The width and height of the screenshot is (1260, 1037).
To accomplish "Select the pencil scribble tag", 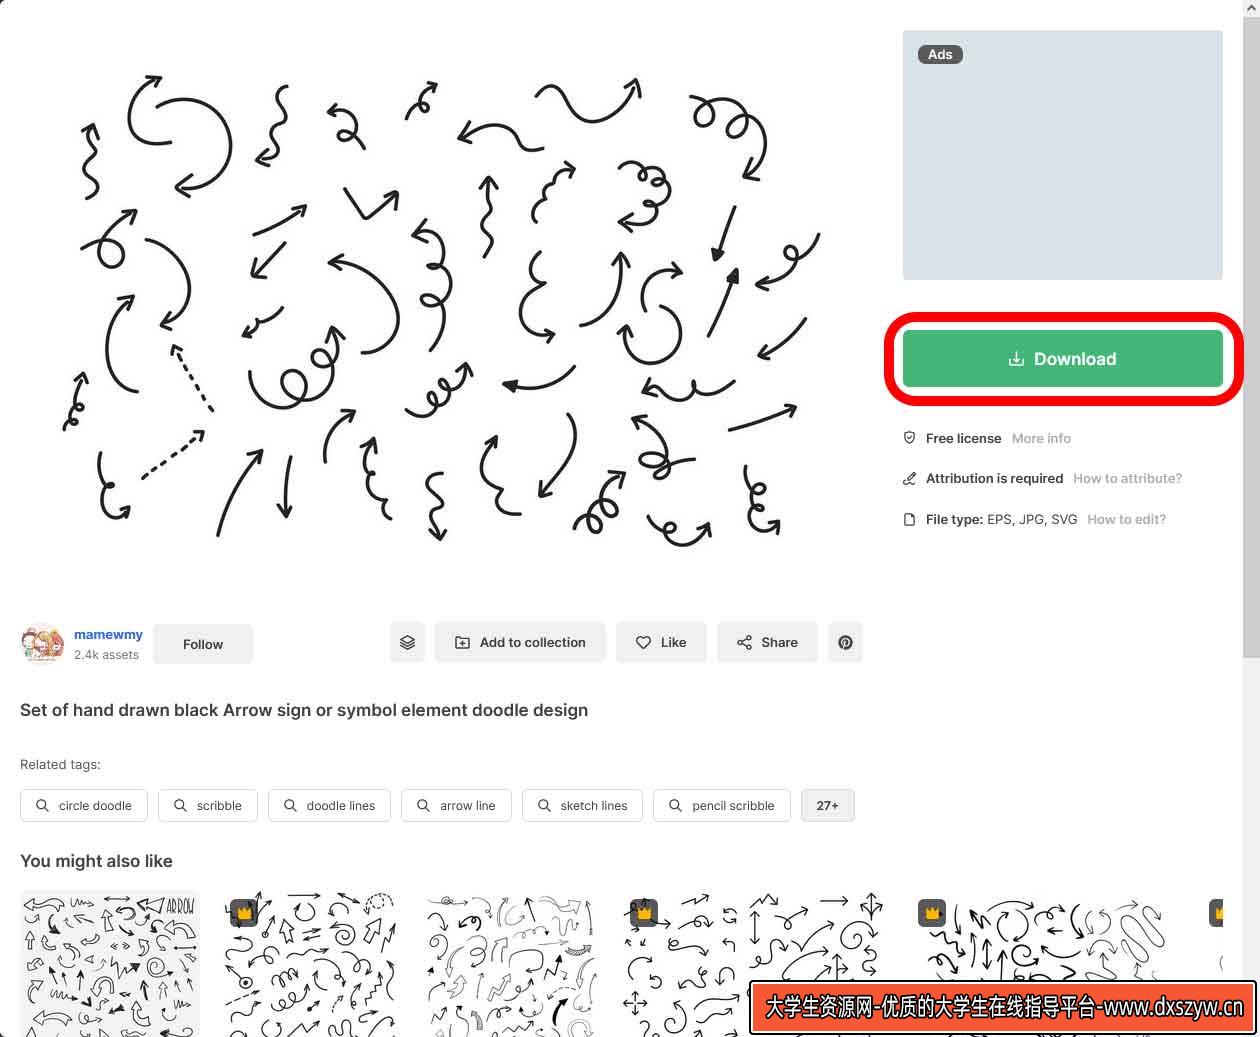I will click(x=721, y=805).
